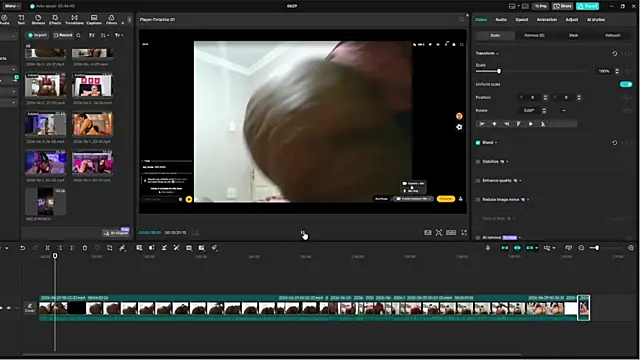Open the Text tool panel

[x=21, y=19]
